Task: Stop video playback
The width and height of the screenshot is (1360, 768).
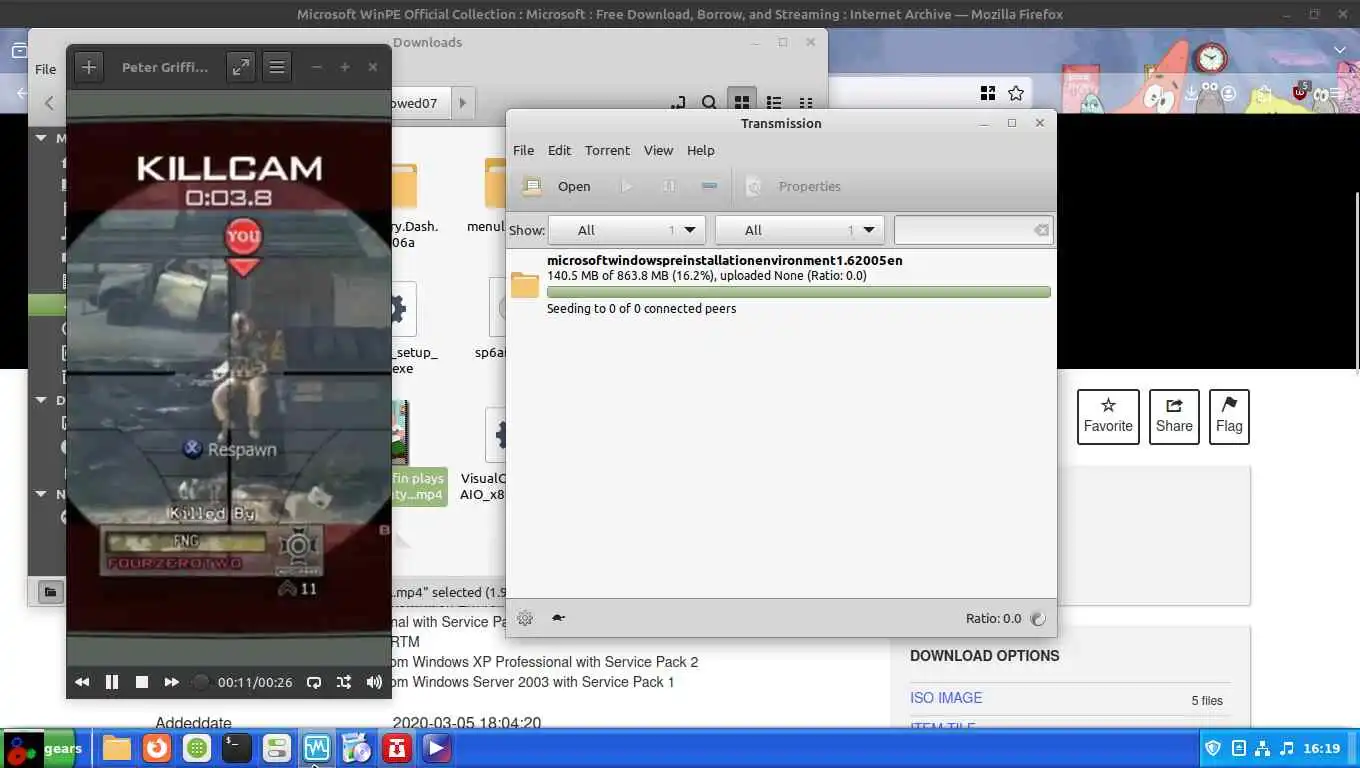Action: (142, 682)
